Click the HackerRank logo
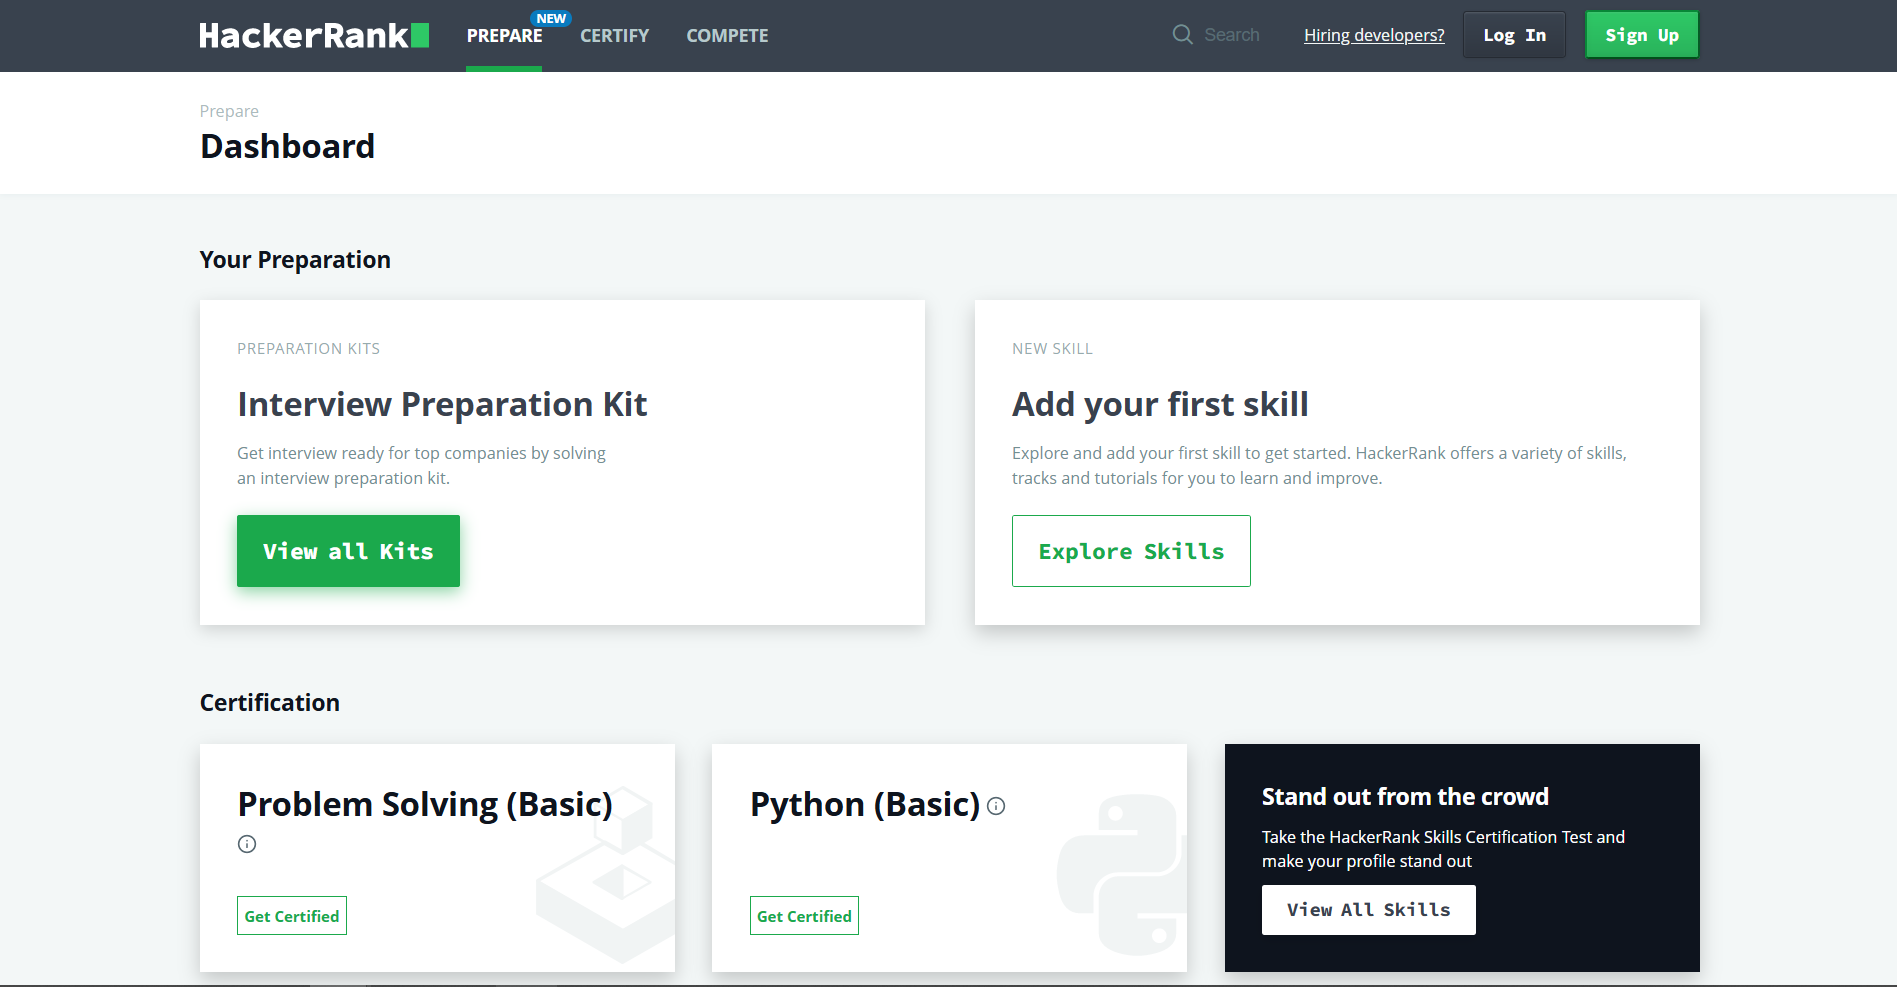Viewport: 1897px width, 987px height. [x=313, y=34]
